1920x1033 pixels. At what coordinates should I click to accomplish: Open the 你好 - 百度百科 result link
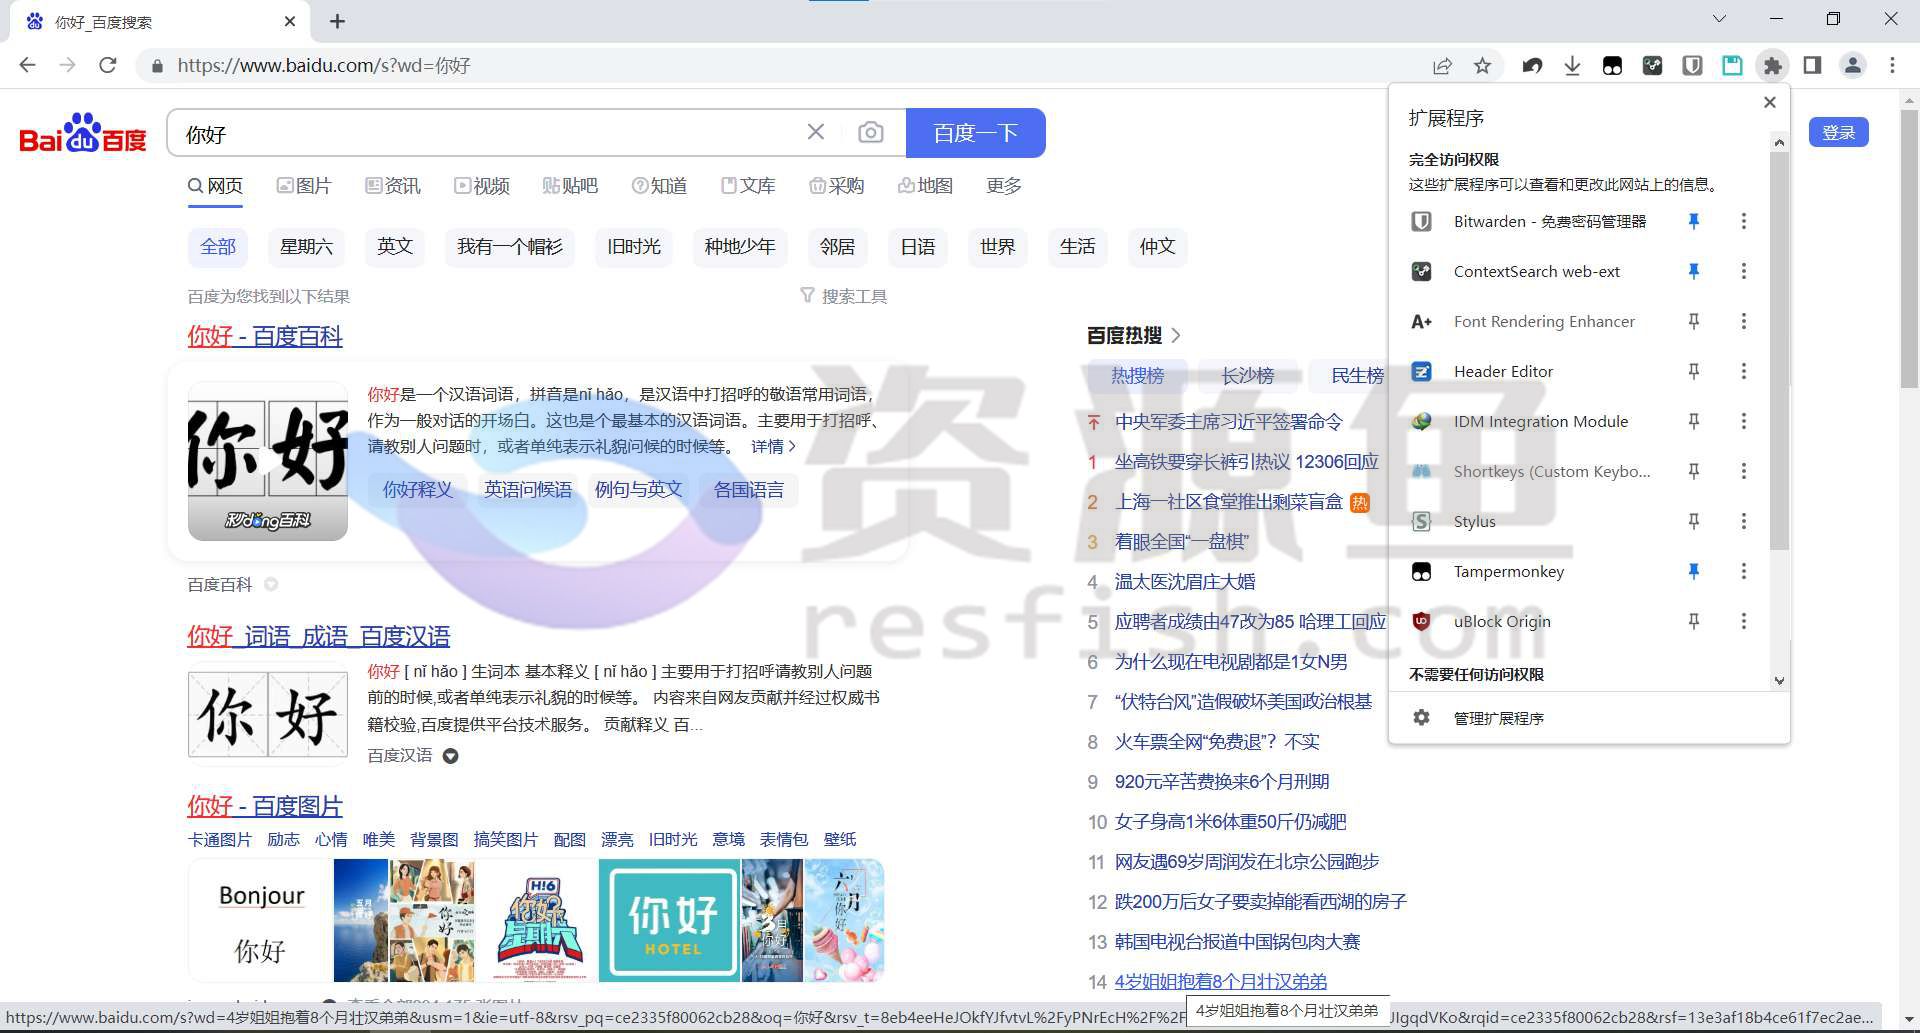(x=265, y=336)
